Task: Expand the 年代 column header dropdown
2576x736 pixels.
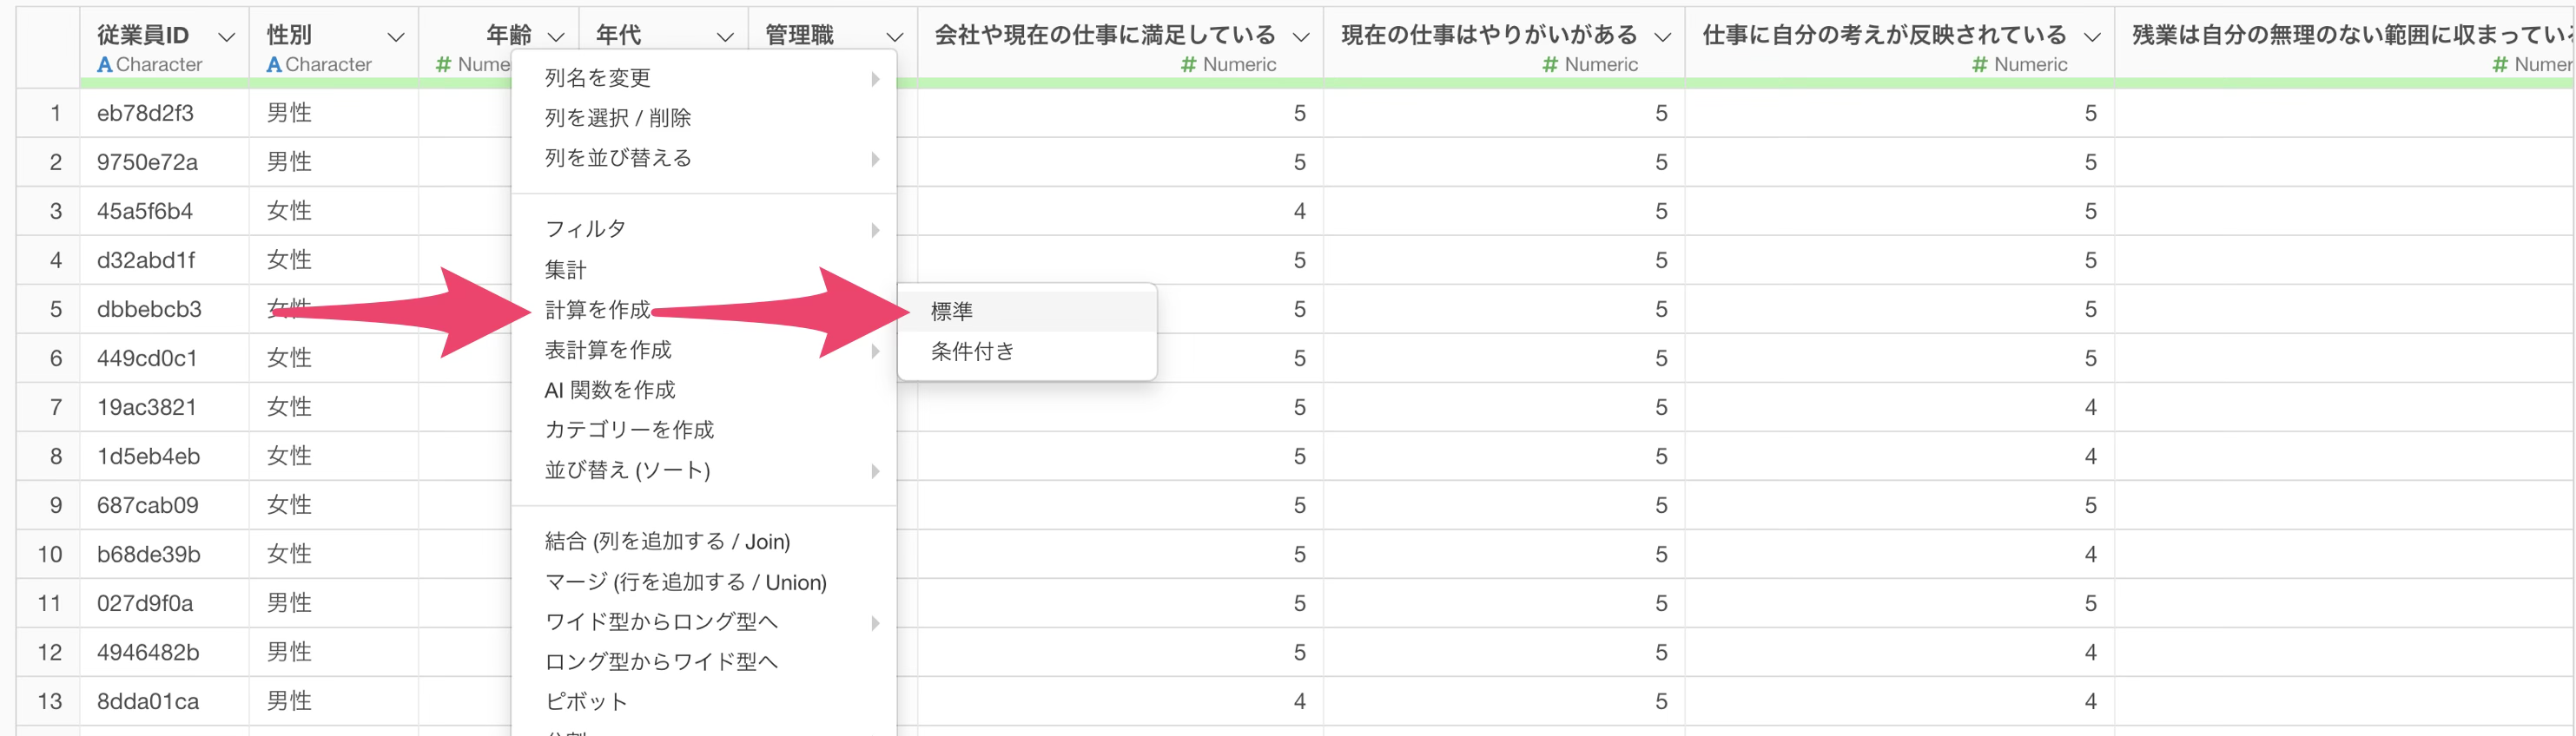Action: coord(725,37)
